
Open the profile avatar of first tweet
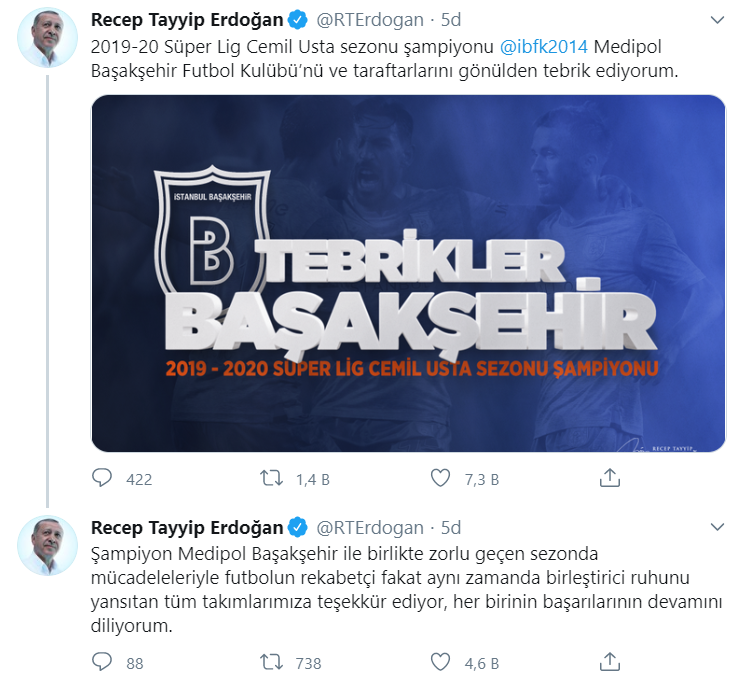pyautogui.click(x=47, y=37)
